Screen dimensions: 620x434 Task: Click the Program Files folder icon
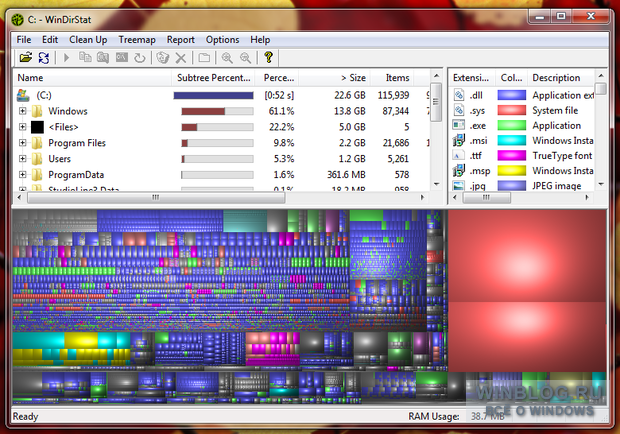point(37,143)
